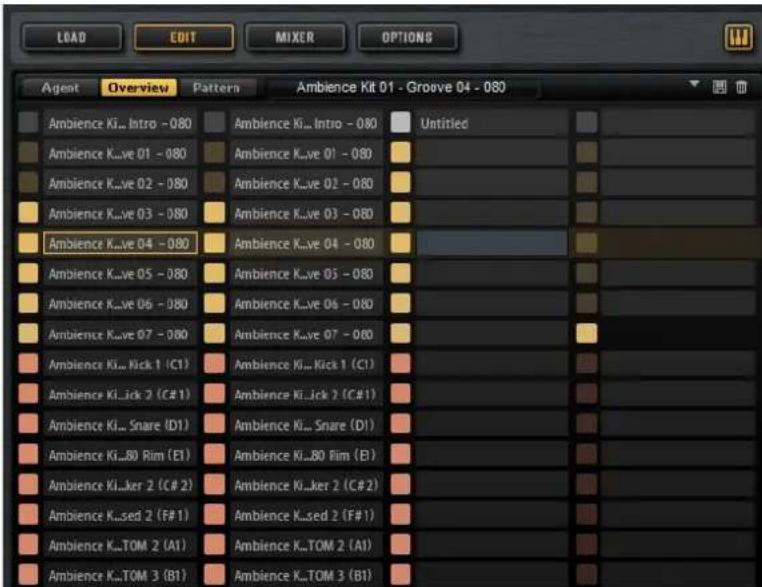
Task: Click yellow pad beside second-column ve 05 - 080
Action: (x=214, y=273)
